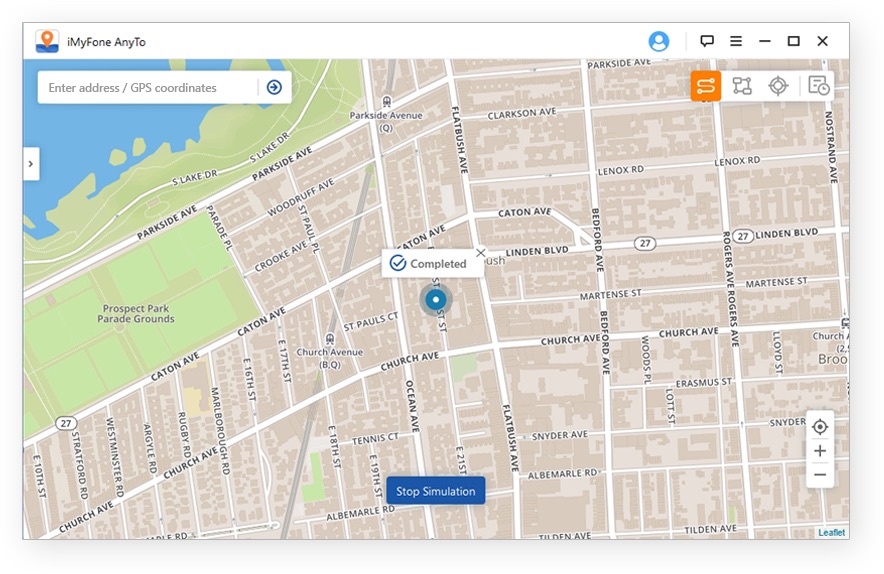Click the blue current location marker
Screen dimensions: 884x574
(435, 300)
